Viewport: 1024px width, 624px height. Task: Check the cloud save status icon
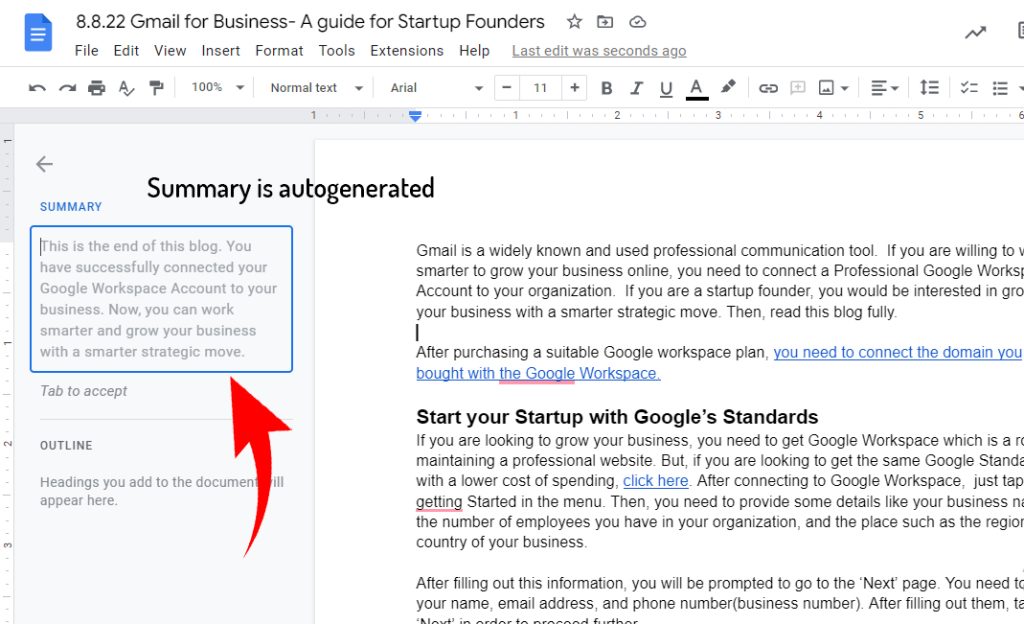tap(637, 22)
